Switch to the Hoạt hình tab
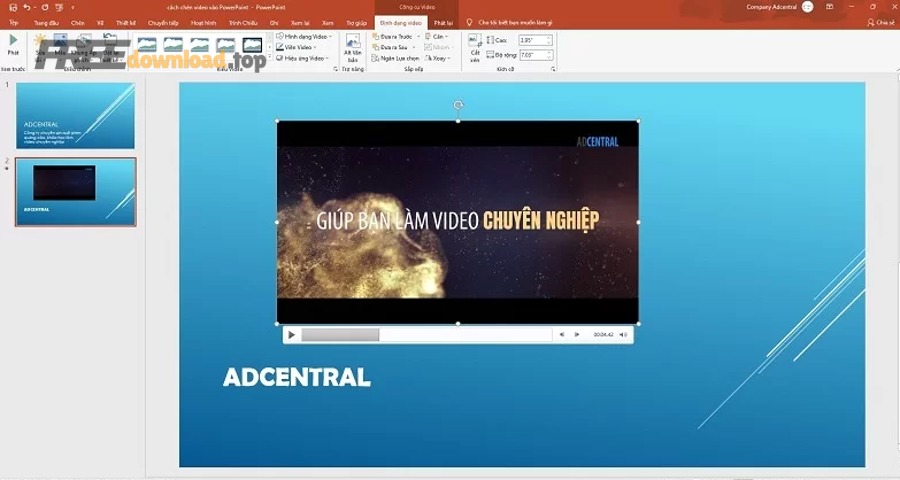Screen dimensions: 900x480 coord(203,23)
